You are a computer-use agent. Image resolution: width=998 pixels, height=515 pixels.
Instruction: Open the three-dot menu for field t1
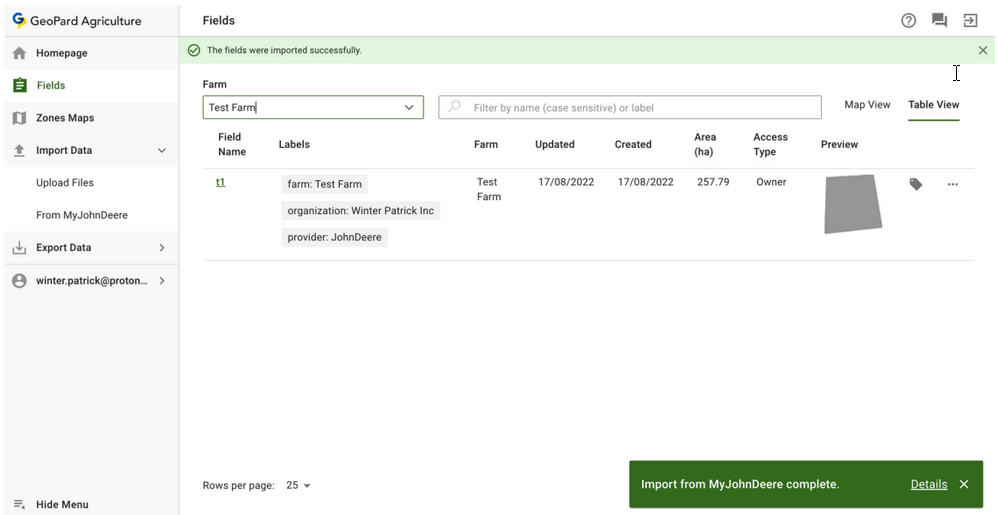coord(952,184)
